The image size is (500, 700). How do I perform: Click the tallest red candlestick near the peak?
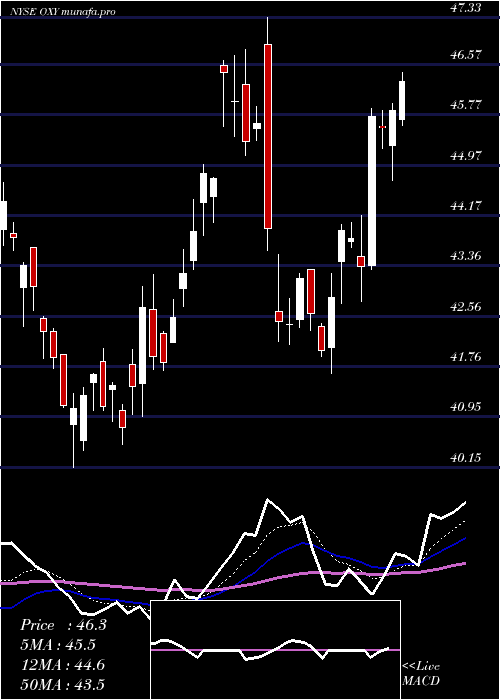[267, 136]
